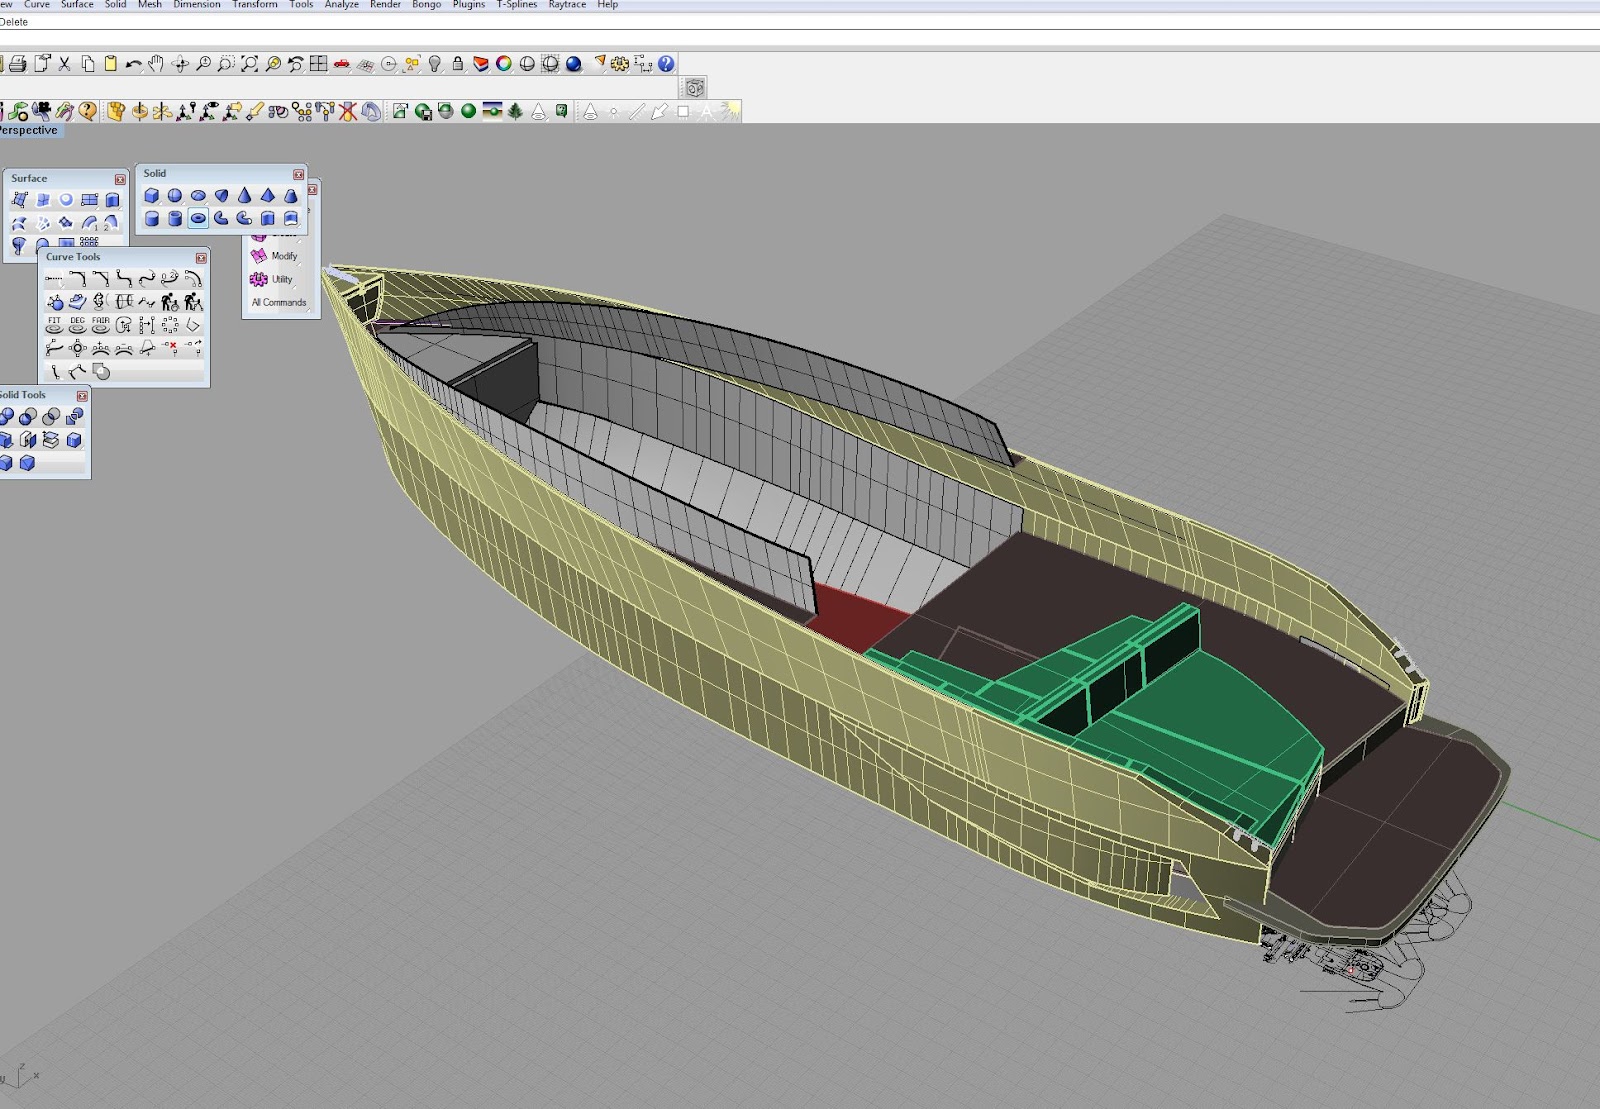Select the Boolean Union tool in Solid Tools
1600x1109 pixels.
tap(7, 416)
